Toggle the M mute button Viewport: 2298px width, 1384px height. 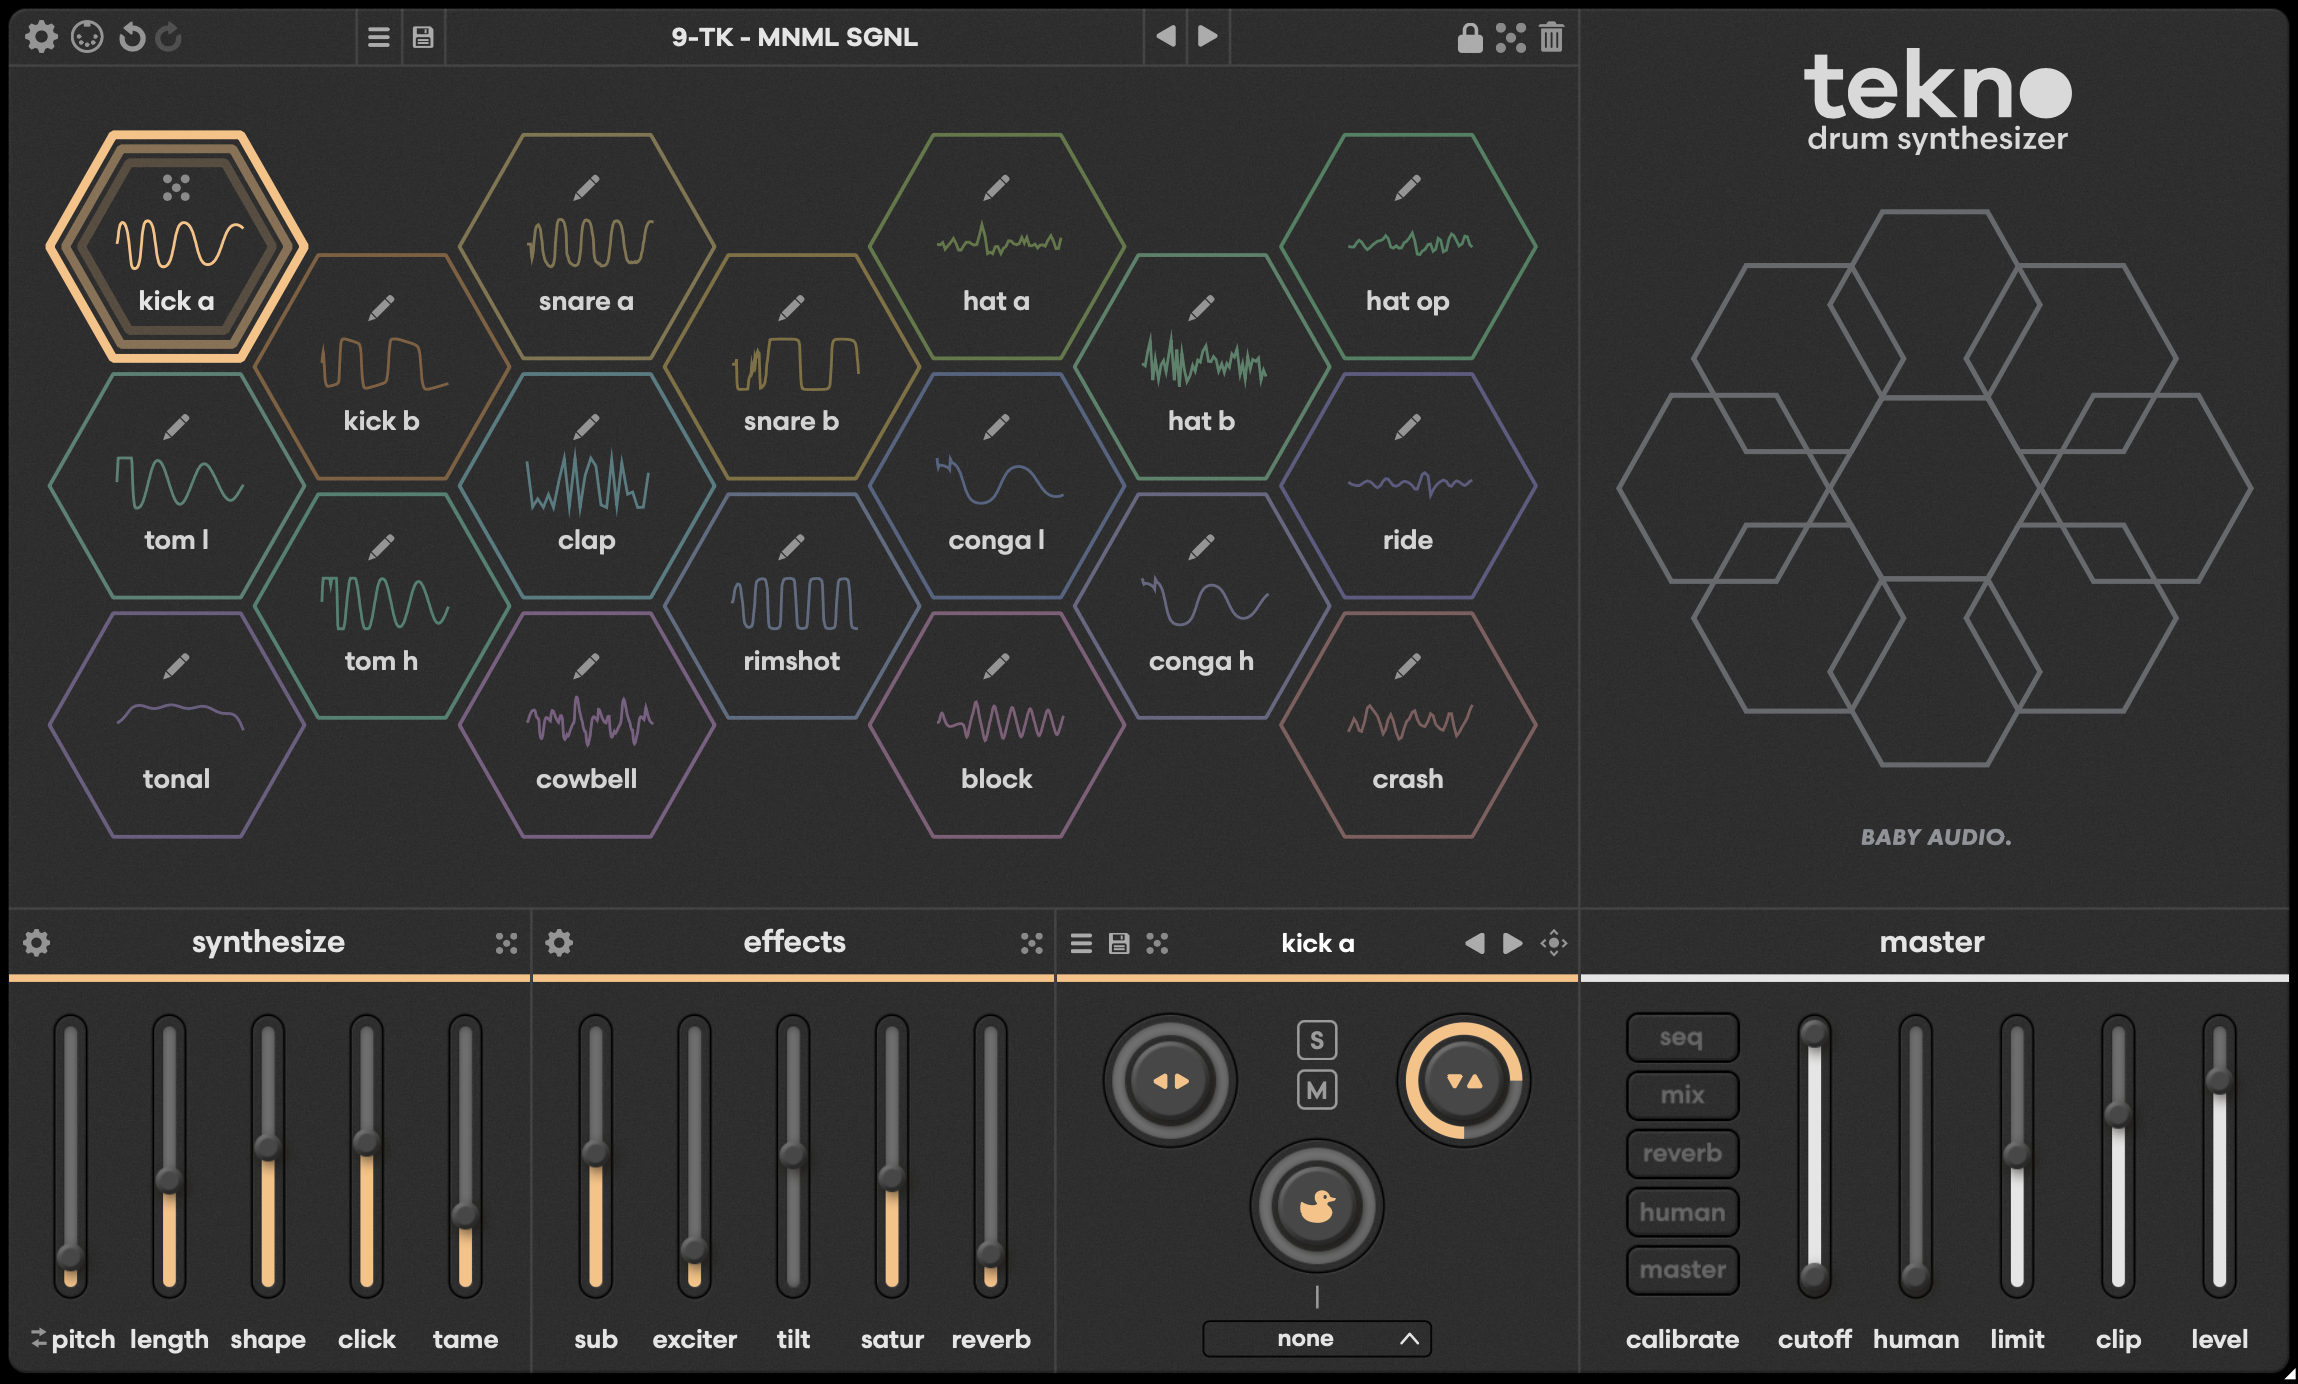click(x=1317, y=1091)
